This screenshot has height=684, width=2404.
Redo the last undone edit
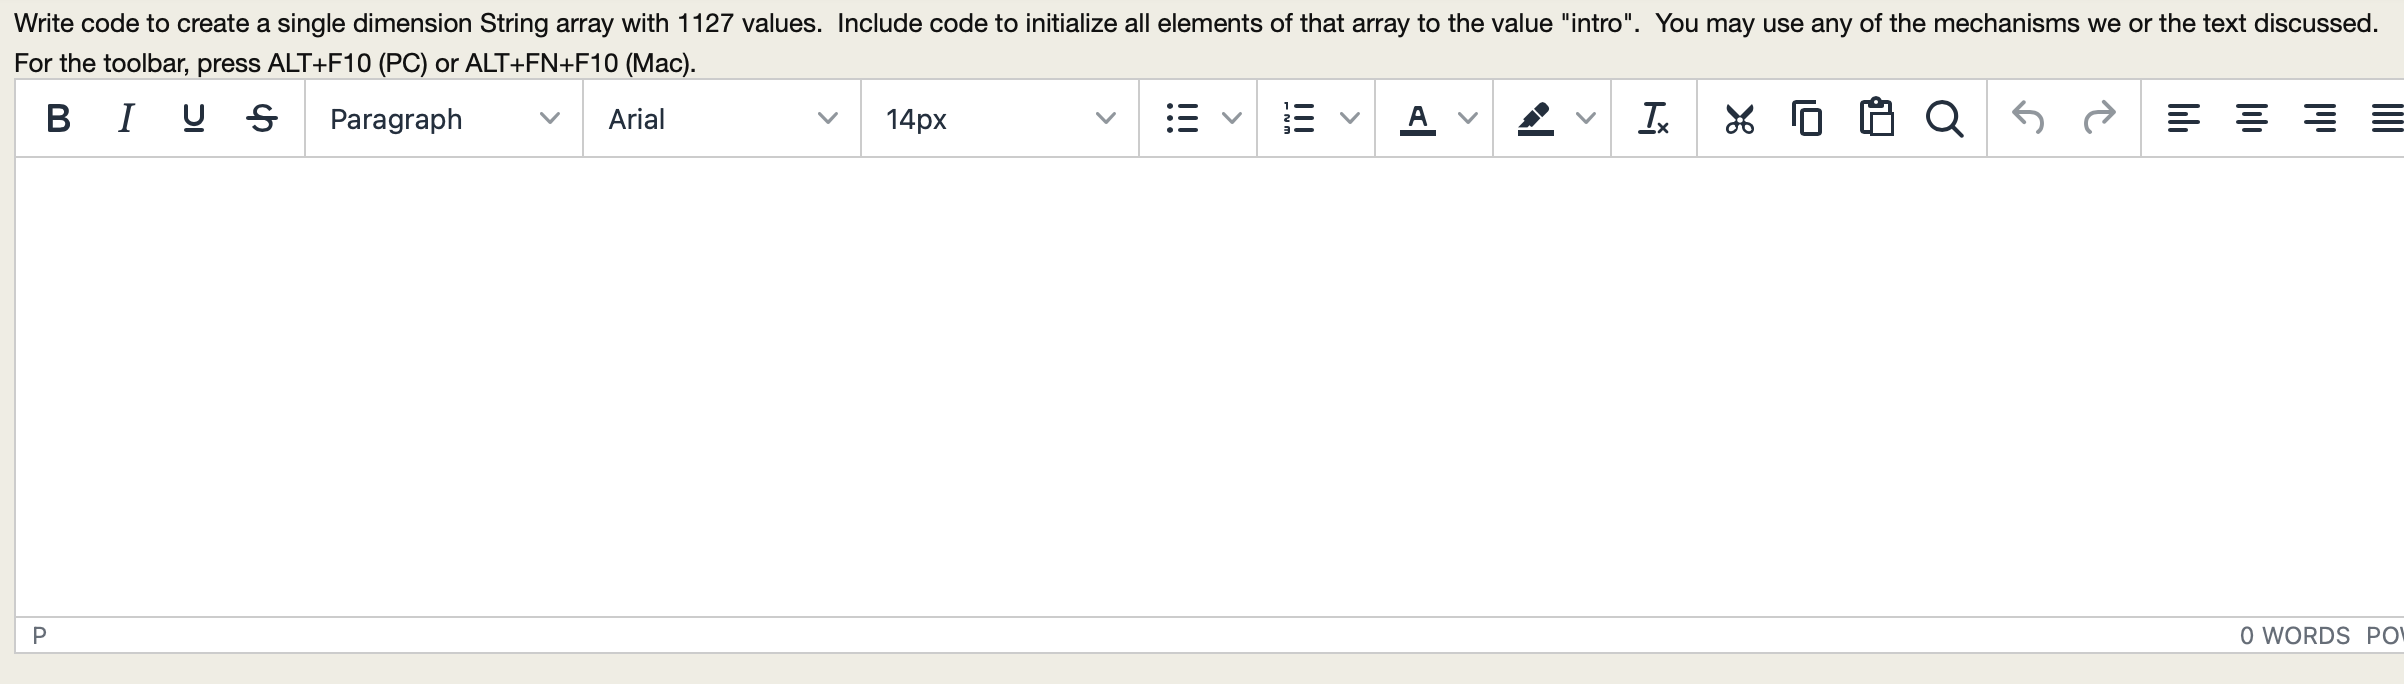(x=2098, y=119)
